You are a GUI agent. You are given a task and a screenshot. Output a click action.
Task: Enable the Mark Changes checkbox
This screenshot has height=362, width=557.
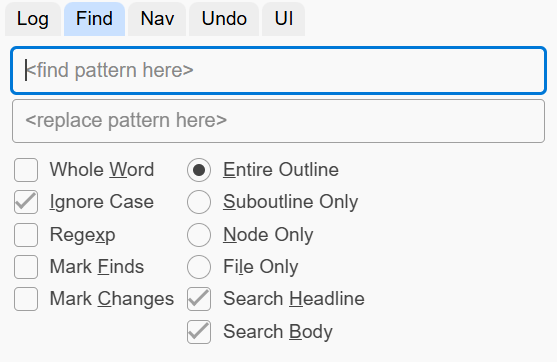pyautogui.click(x=26, y=299)
